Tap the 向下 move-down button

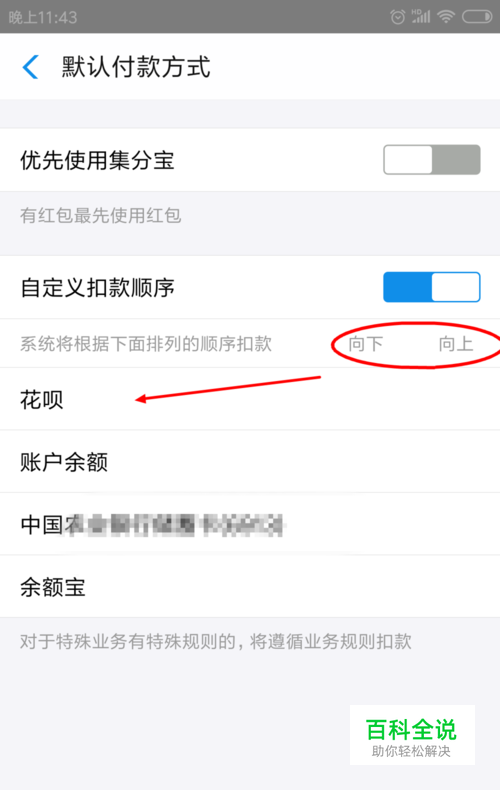click(x=366, y=344)
